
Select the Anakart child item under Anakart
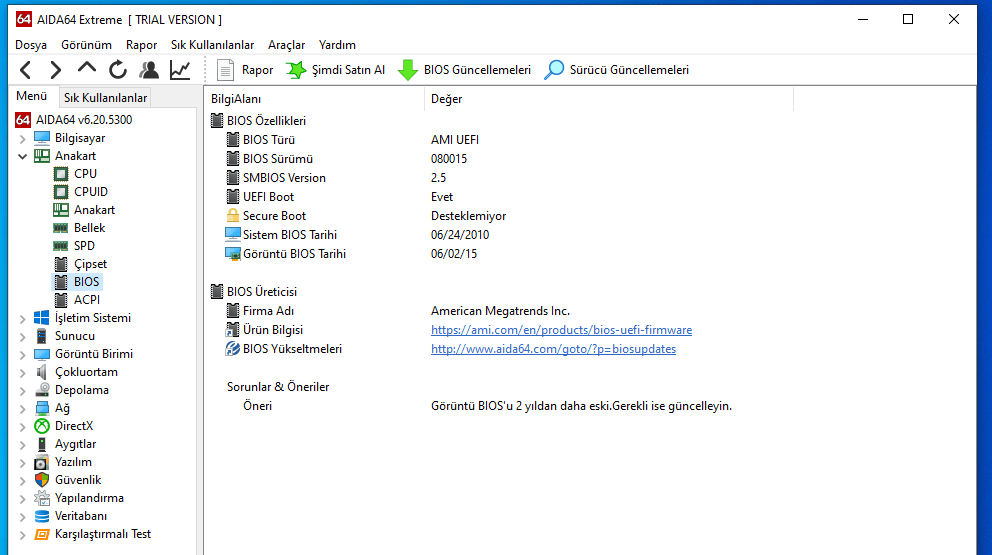point(94,209)
